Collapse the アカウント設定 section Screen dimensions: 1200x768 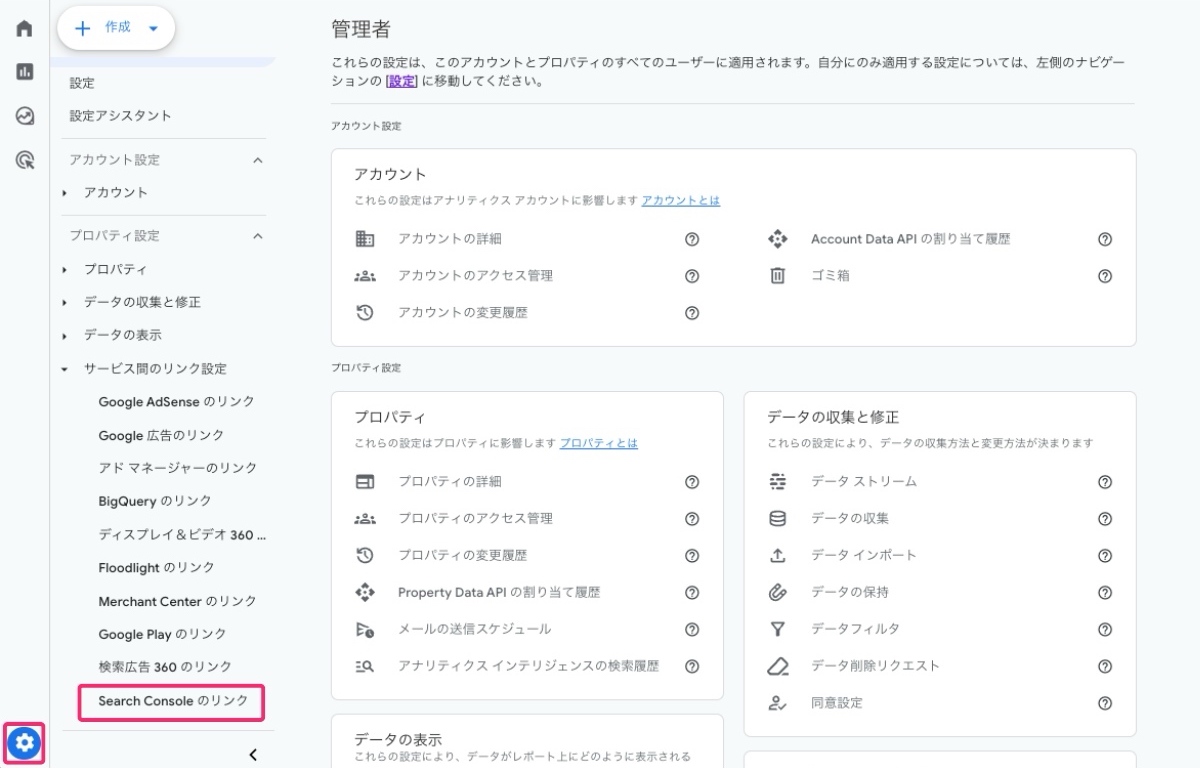(257, 159)
